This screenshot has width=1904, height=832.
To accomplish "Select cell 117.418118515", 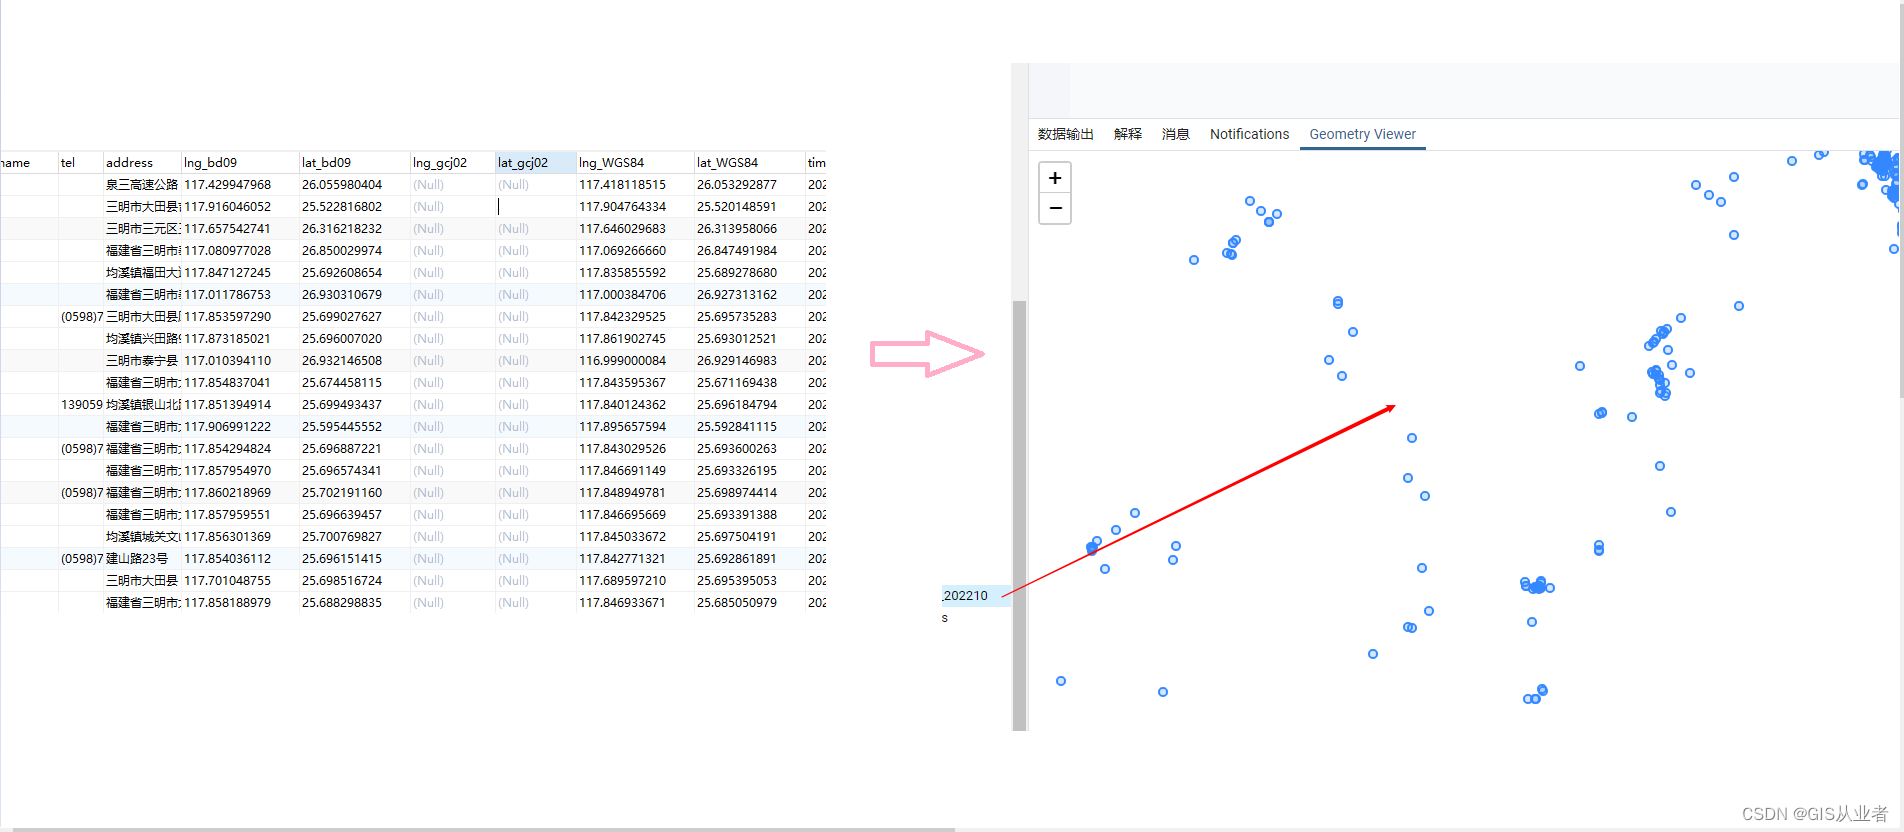I will coord(635,185).
